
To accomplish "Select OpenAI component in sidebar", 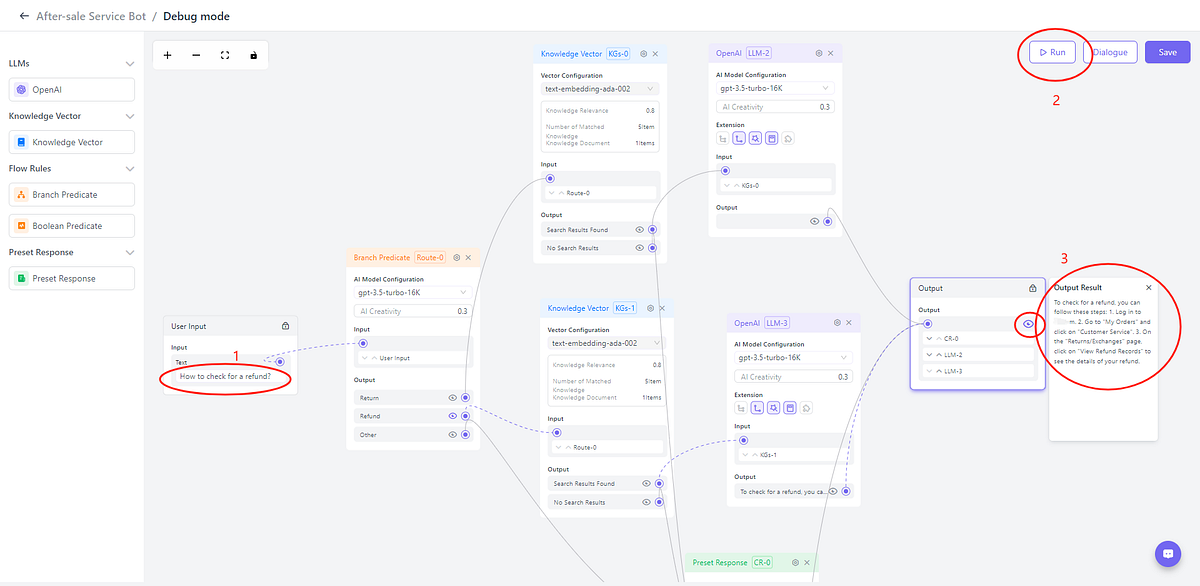I will (71, 90).
